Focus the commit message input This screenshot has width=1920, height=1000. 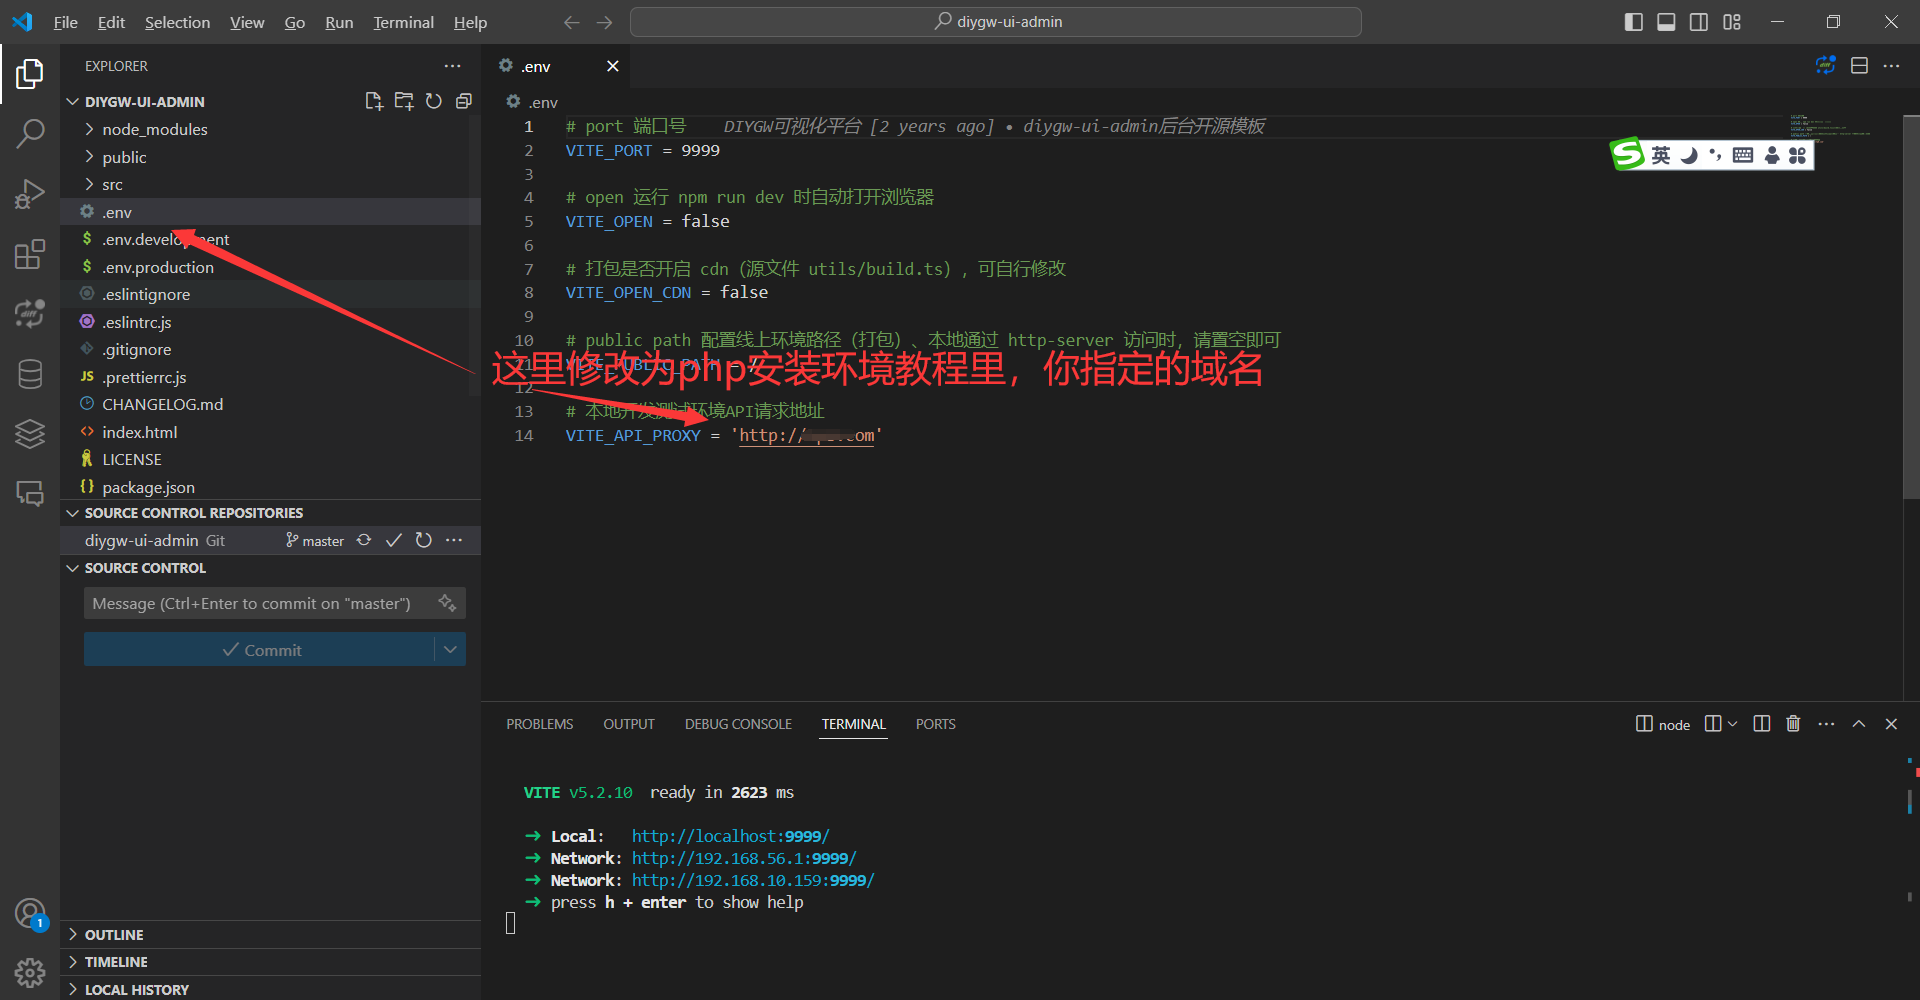(258, 603)
